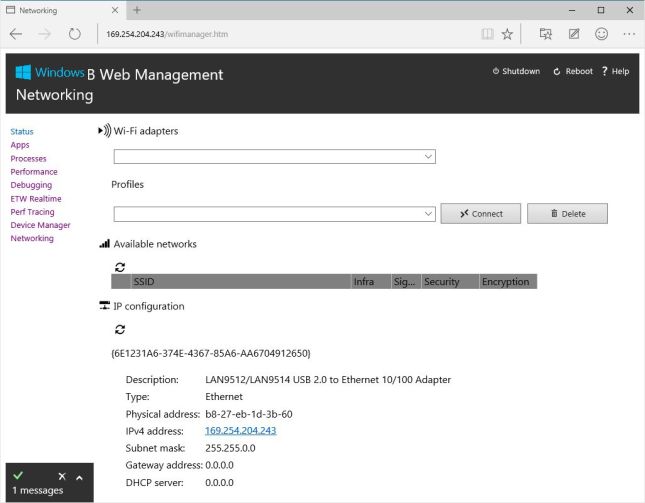Open reading view in address bar

tap(487, 34)
